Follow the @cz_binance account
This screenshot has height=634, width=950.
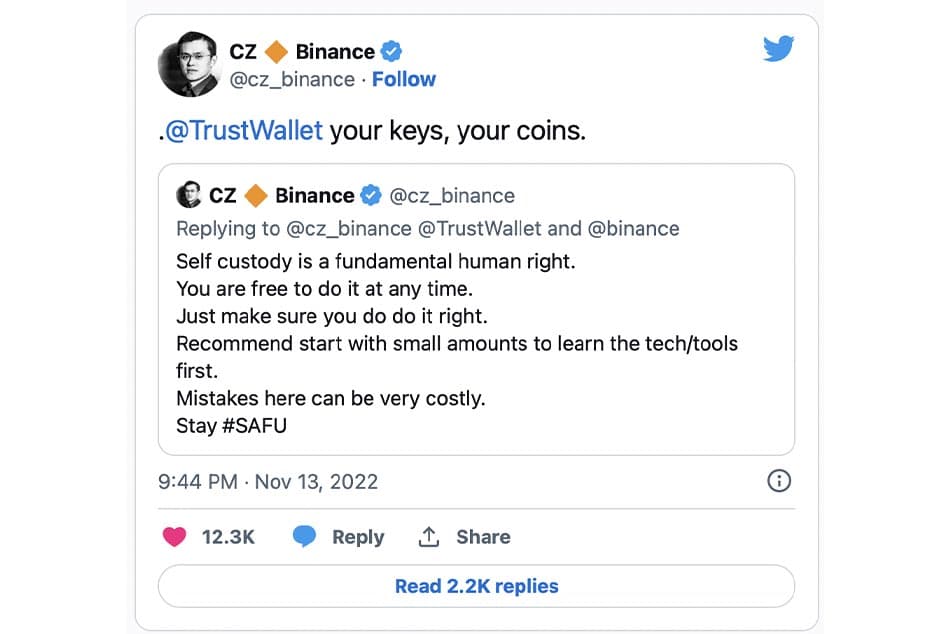tap(404, 79)
